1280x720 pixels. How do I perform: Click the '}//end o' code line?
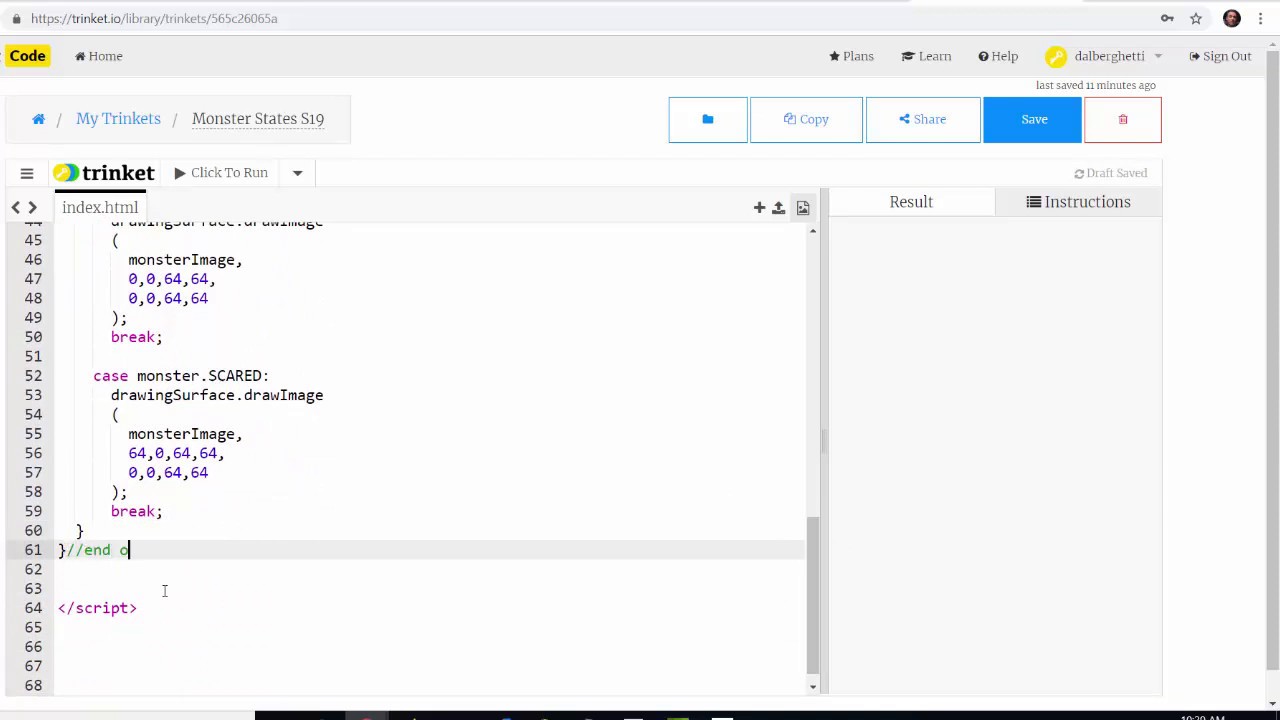pos(94,550)
